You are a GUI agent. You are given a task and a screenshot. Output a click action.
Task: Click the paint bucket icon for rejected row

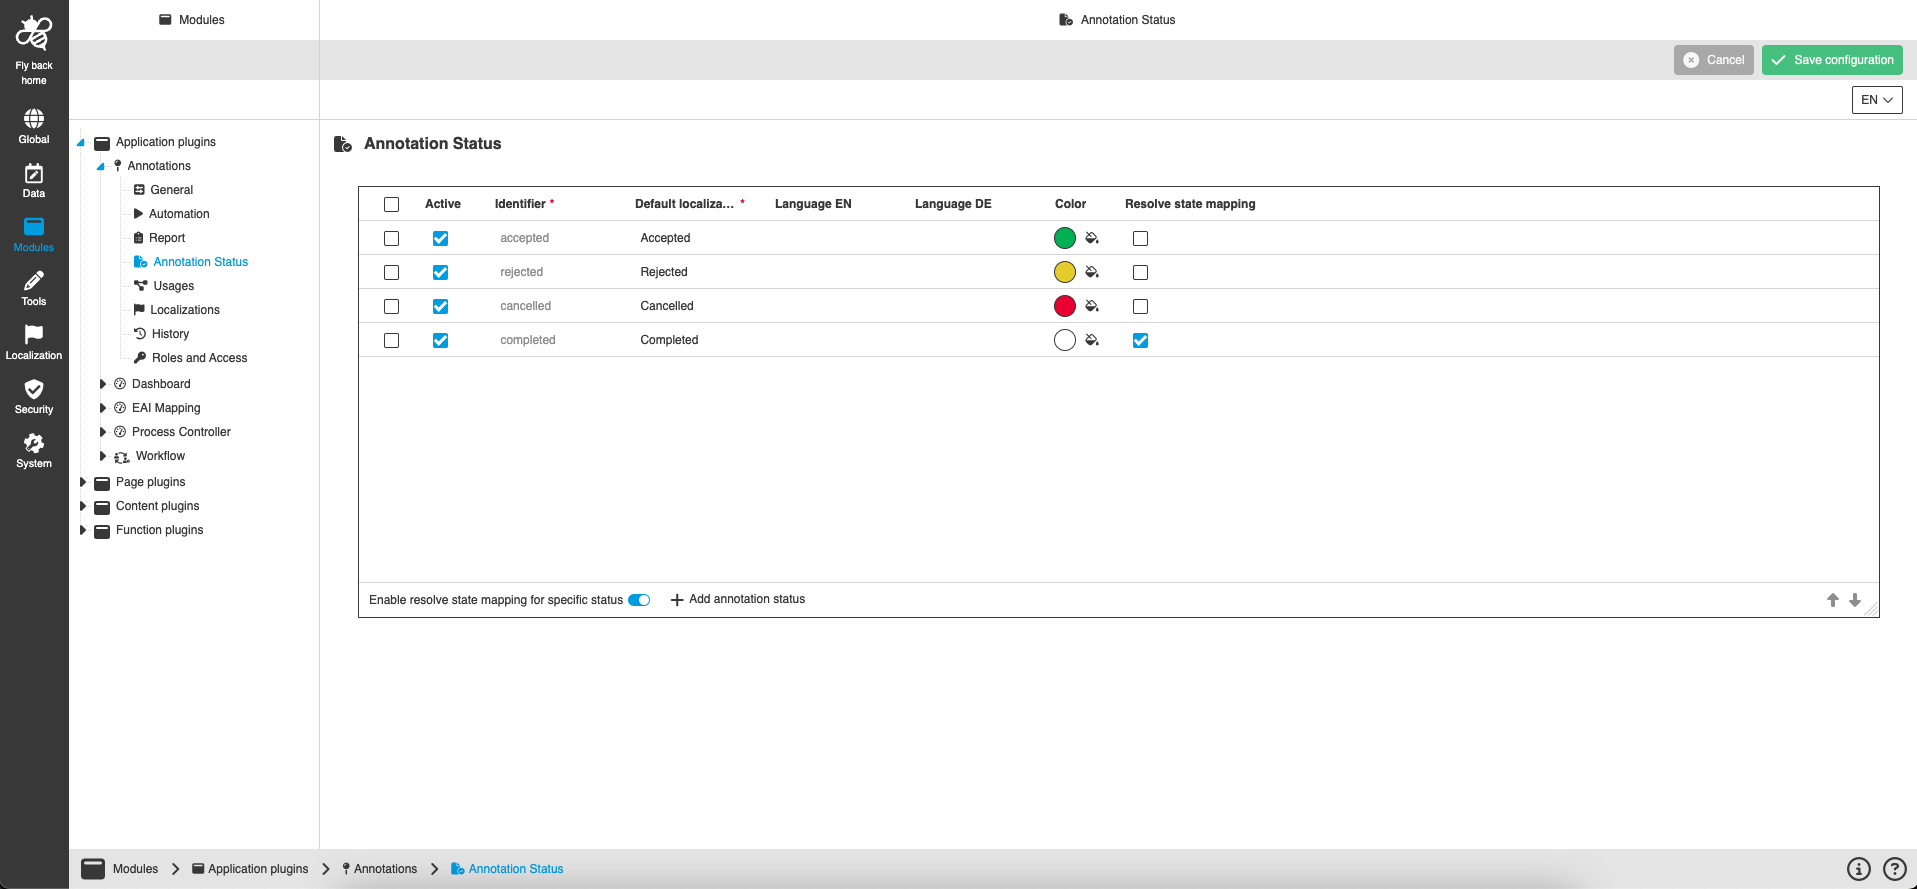tap(1092, 272)
